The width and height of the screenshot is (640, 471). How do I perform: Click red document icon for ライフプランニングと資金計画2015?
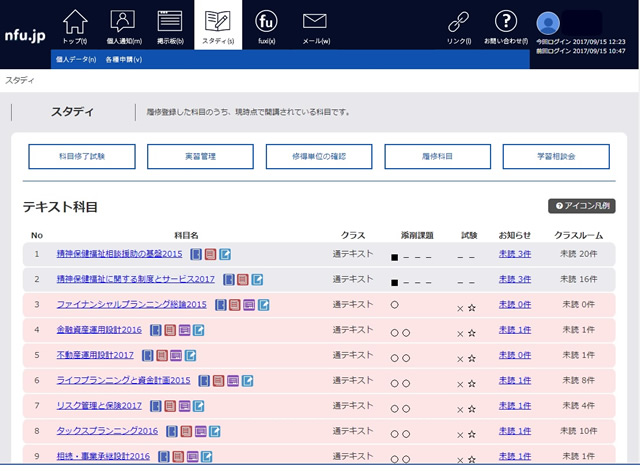218,381
